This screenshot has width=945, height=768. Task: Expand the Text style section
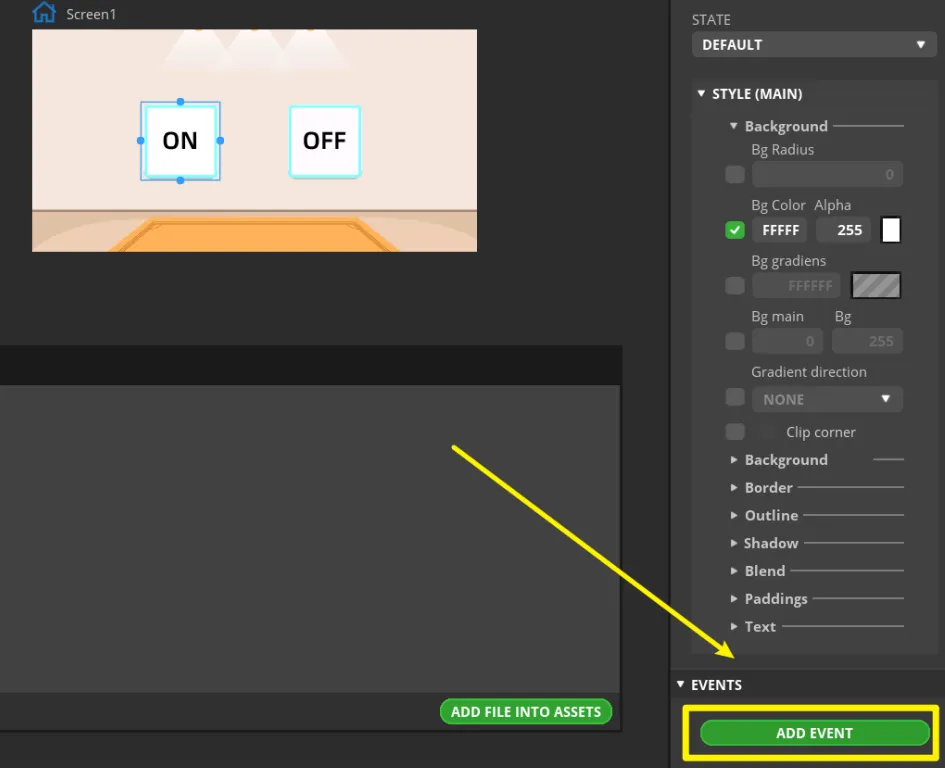coord(759,627)
